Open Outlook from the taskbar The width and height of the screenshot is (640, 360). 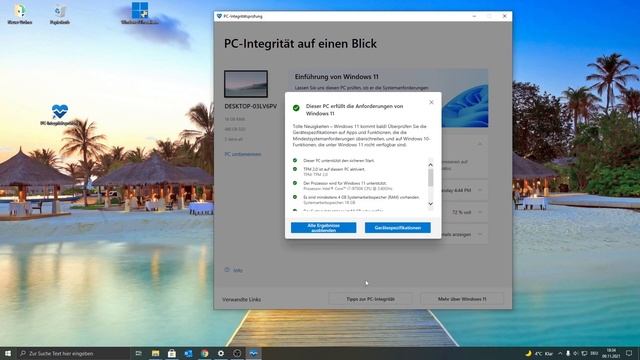pyautogui.click(x=188, y=353)
